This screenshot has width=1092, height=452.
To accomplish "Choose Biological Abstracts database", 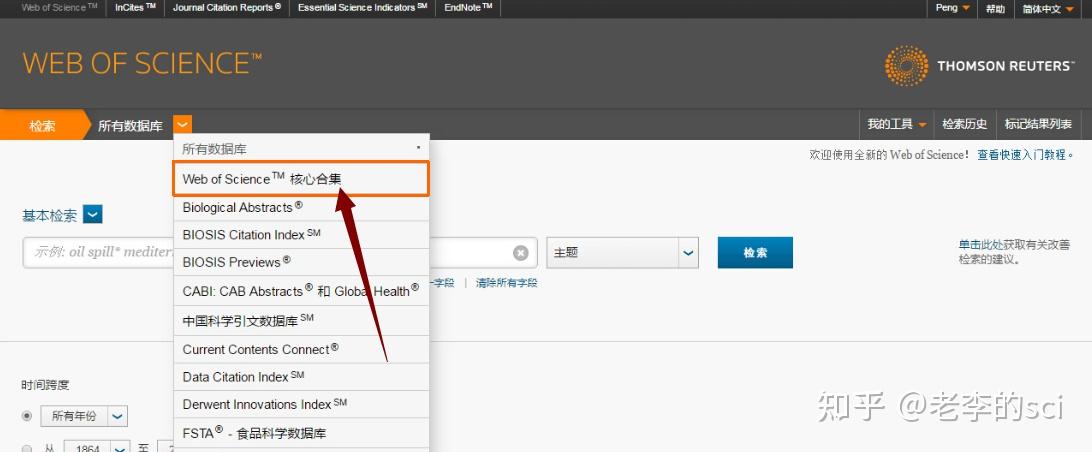I will [x=301, y=208].
